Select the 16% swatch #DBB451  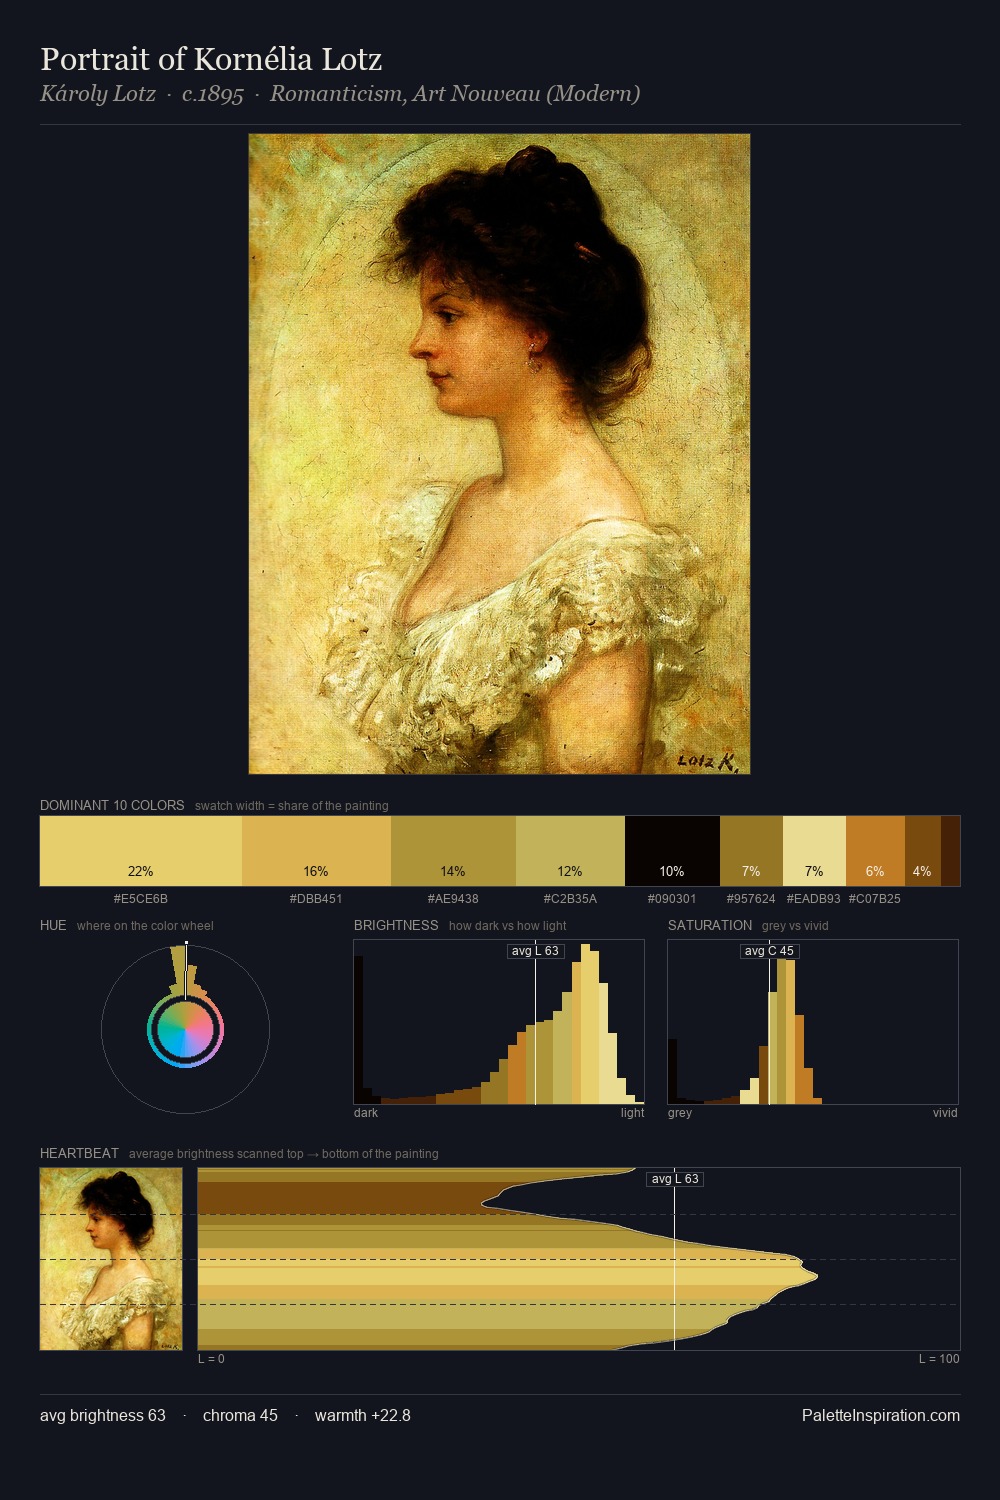pos(316,851)
